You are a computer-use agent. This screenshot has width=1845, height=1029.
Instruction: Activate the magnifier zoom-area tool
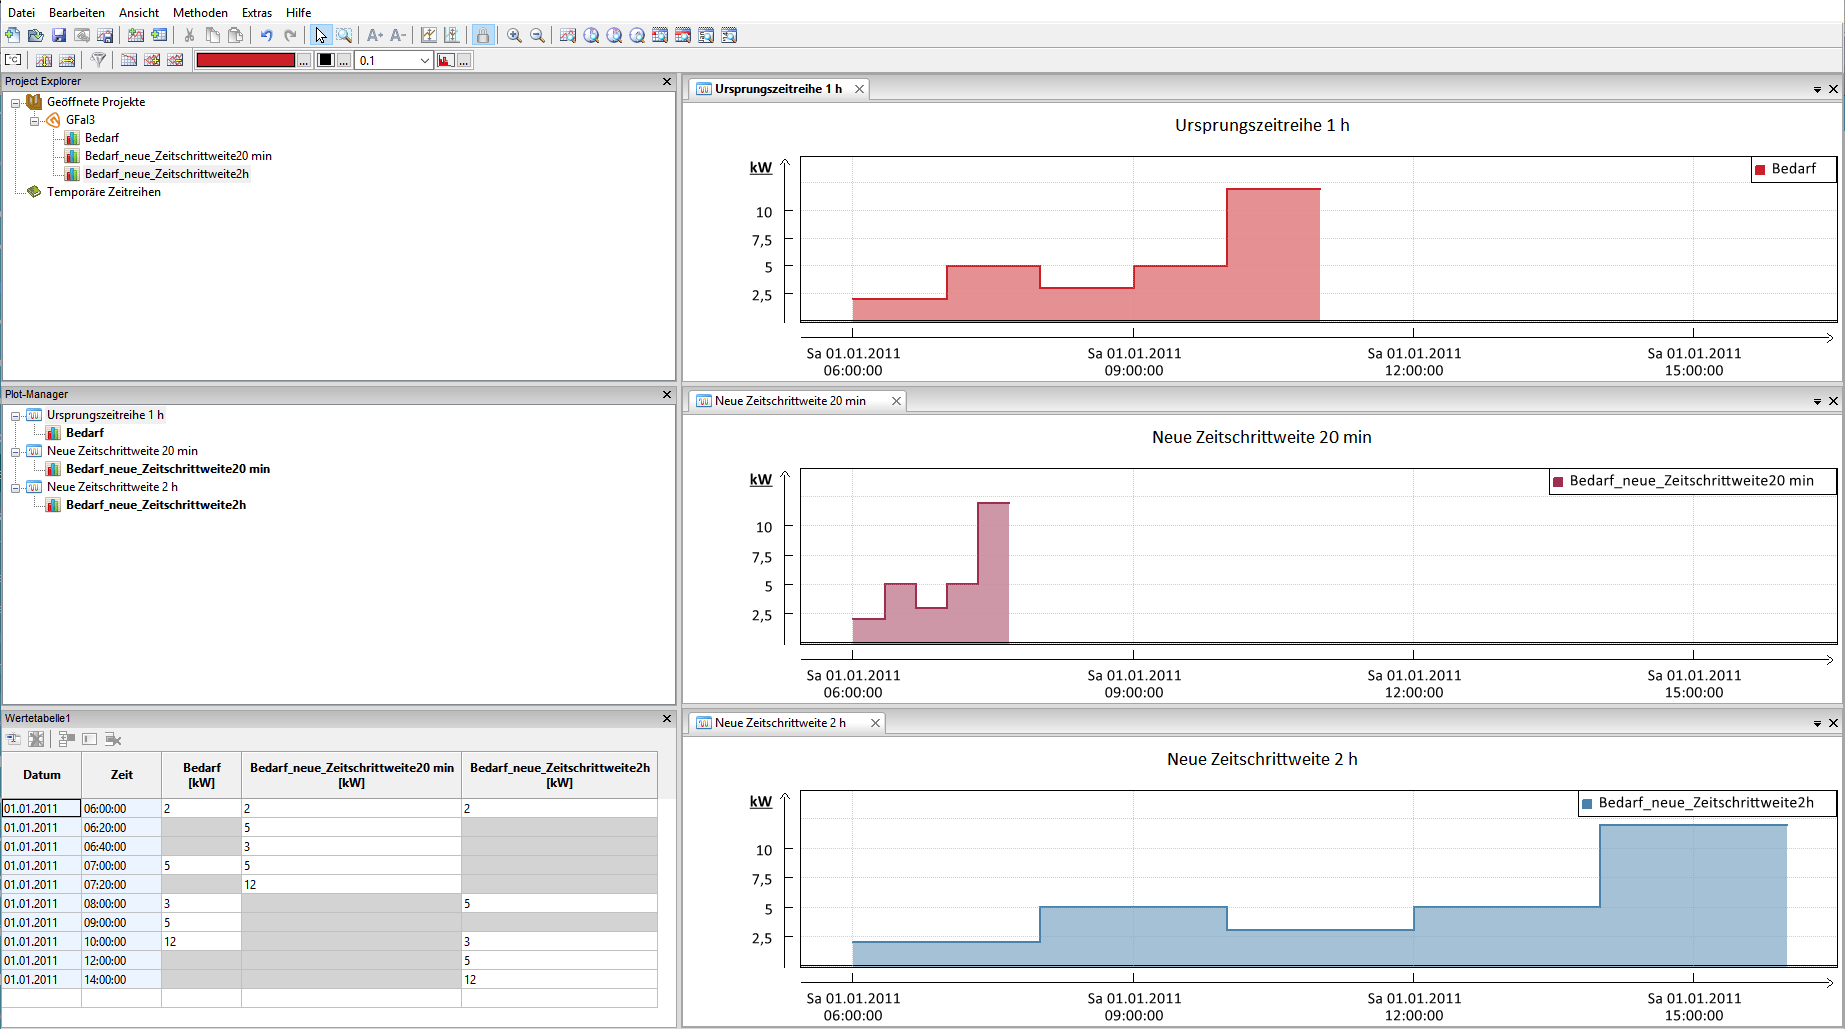344,35
